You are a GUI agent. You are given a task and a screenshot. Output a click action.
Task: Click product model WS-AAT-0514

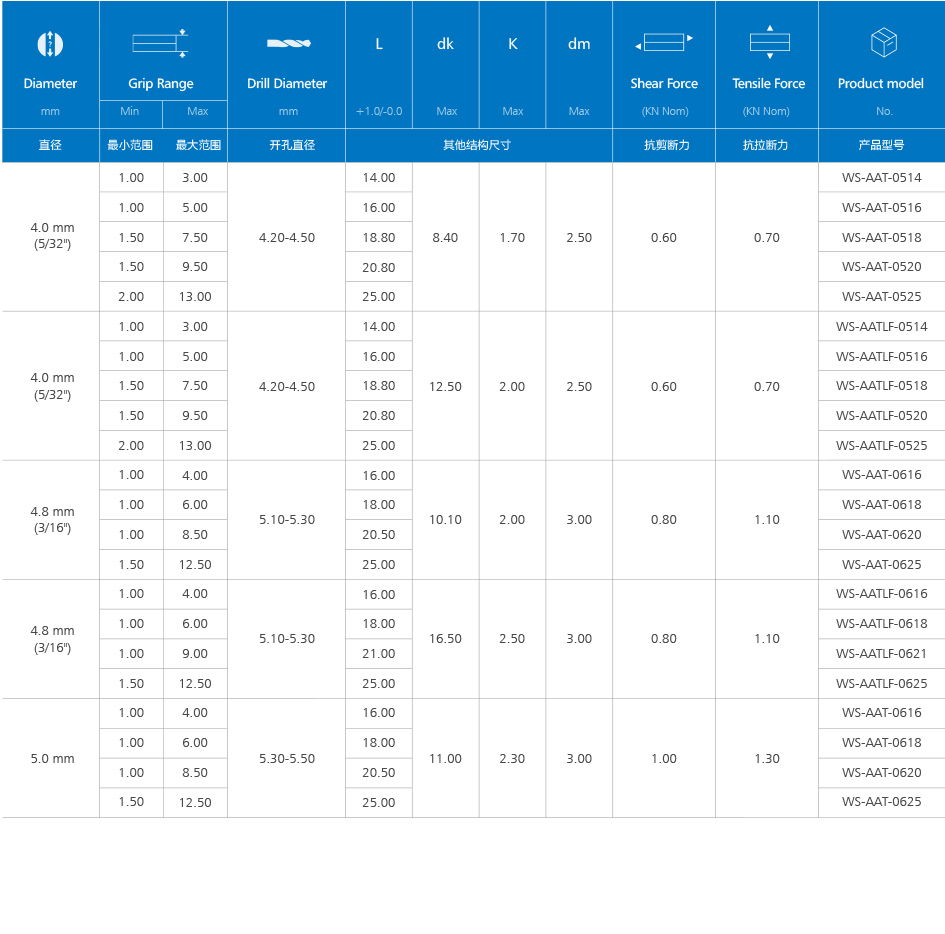tap(882, 178)
